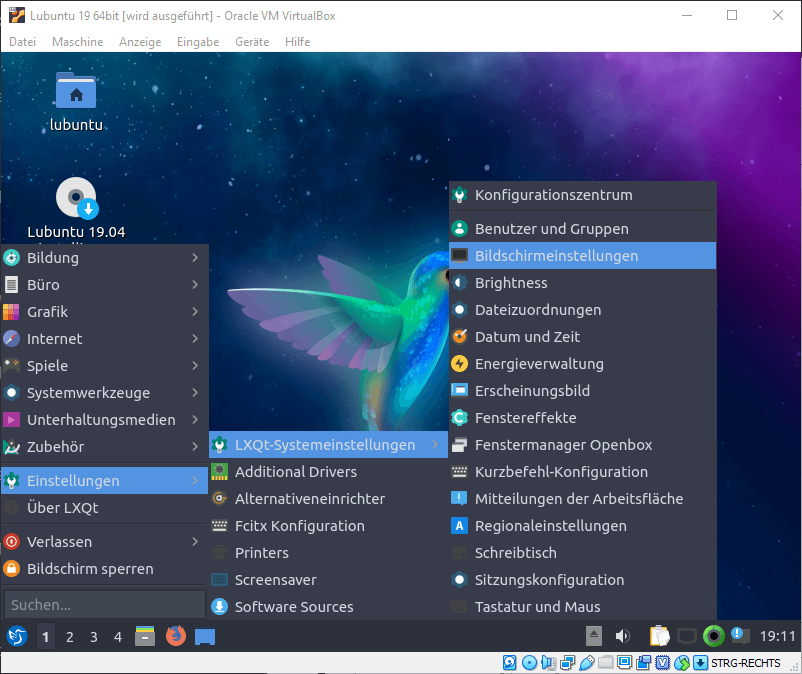Expand the Unterhaltungsmedien submenu arrow
This screenshot has width=802, height=674.
point(195,419)
